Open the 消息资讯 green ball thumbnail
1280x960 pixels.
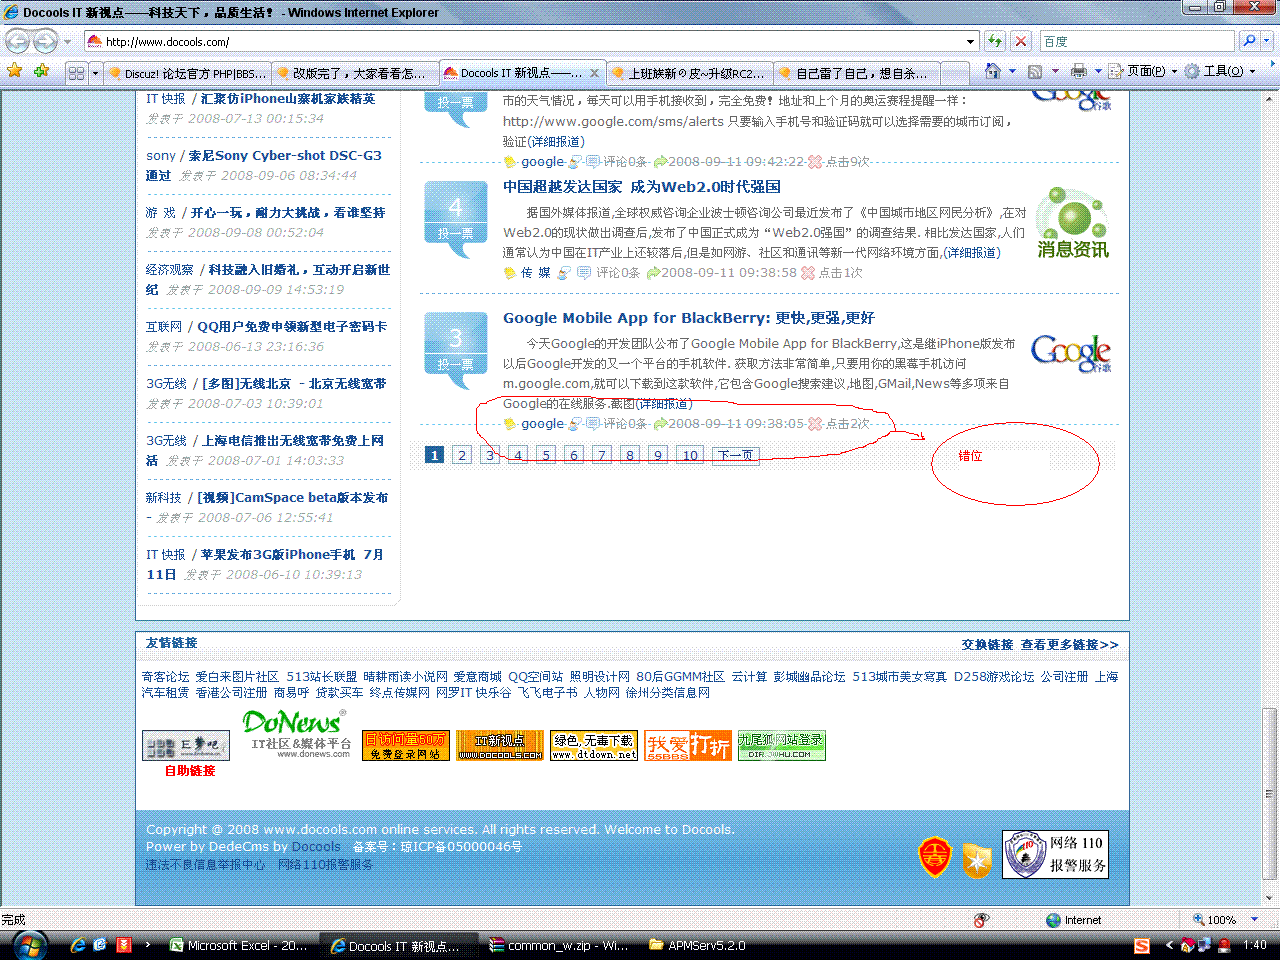(x=1074, y=223)
